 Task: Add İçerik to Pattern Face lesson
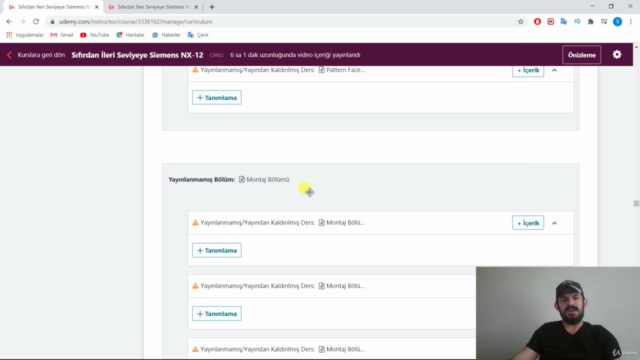[528, 70]
